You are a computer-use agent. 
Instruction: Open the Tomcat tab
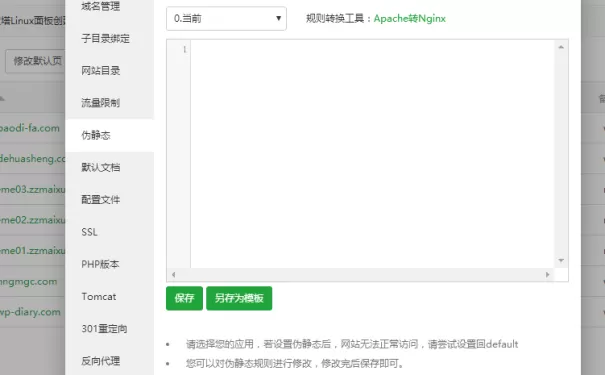tap(99, 296)
